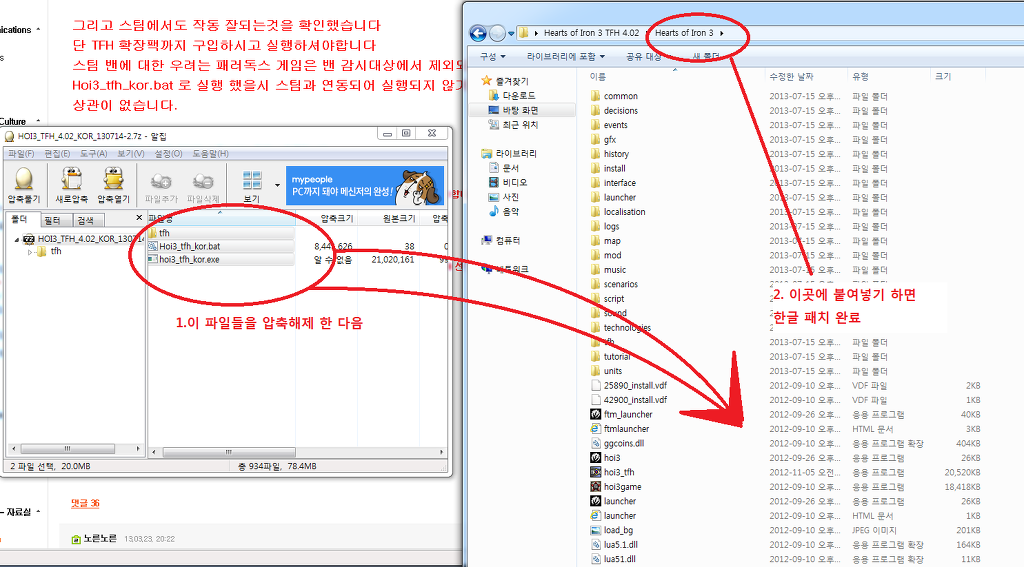
Task: Open the 편집(E) menu in ALZip
Action: [x=57, y=154]
